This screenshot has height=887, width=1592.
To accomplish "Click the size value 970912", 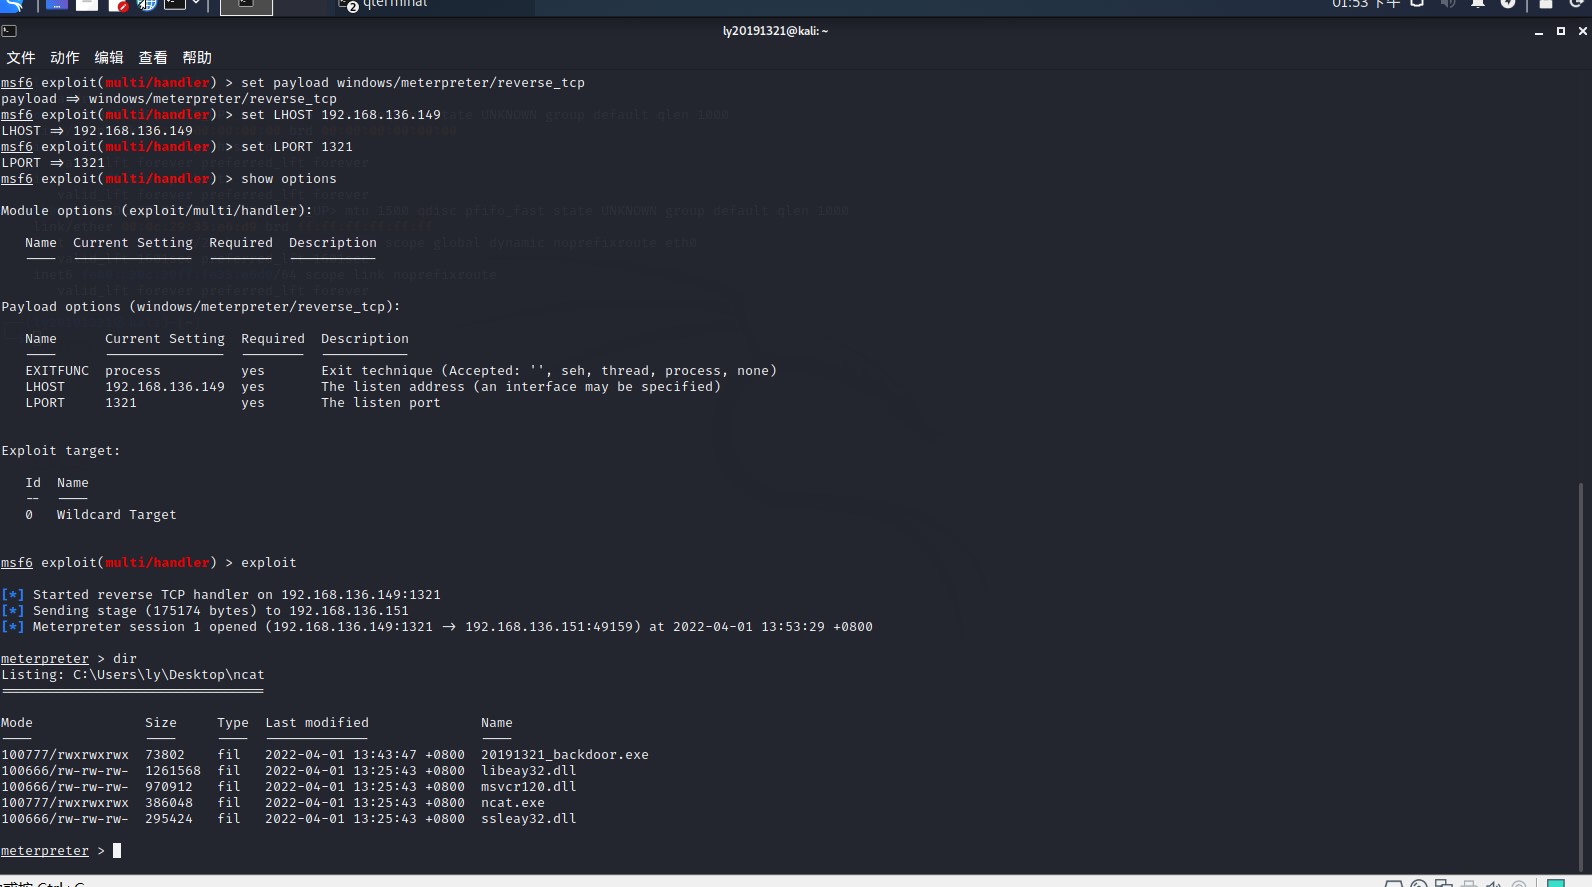I will point(169,787).
